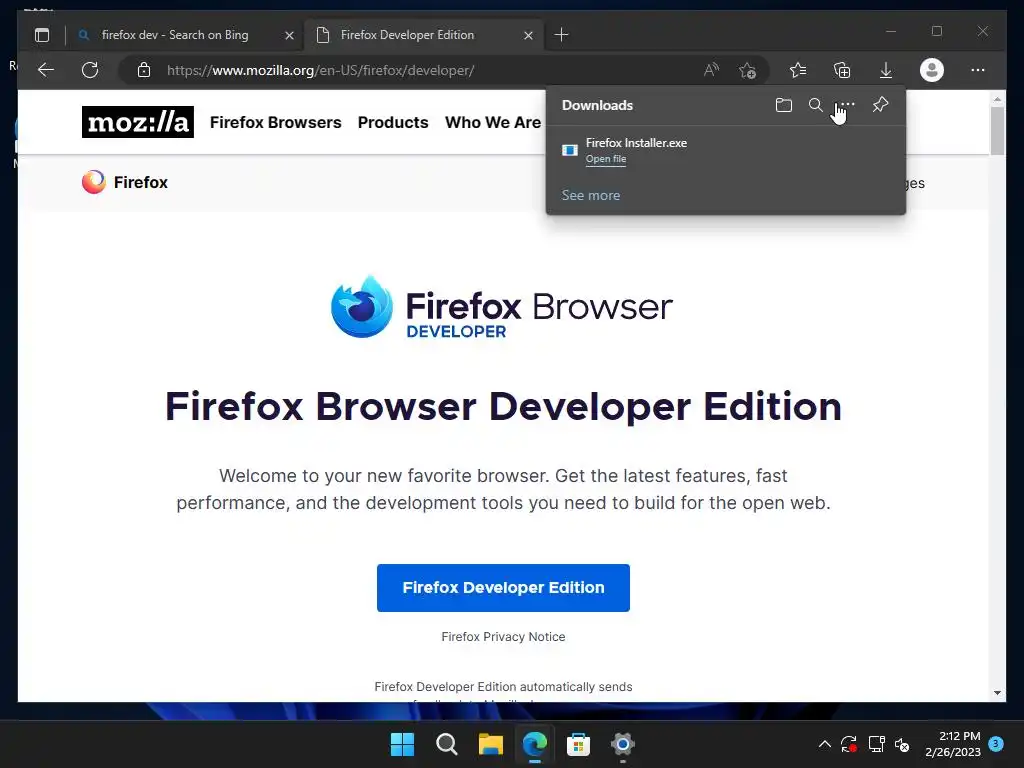This screenshot has width=1024, height=768.
Task: Switch to firefox dev - Search on Bing tab
Action: point(175,35)
